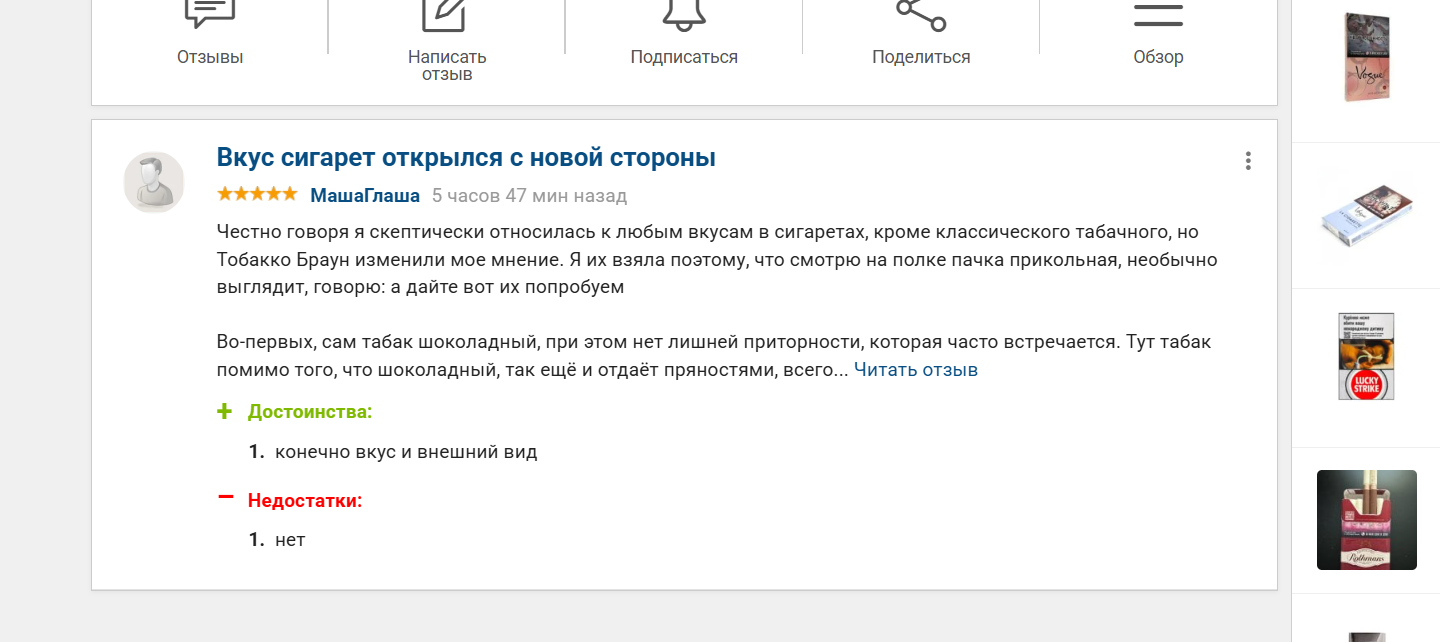Viewport: 1440px width, 642px height.
Task: Open the blue and white cigarette pack thumbnail
Action: pyautogui.click(x=1367, y=215)
